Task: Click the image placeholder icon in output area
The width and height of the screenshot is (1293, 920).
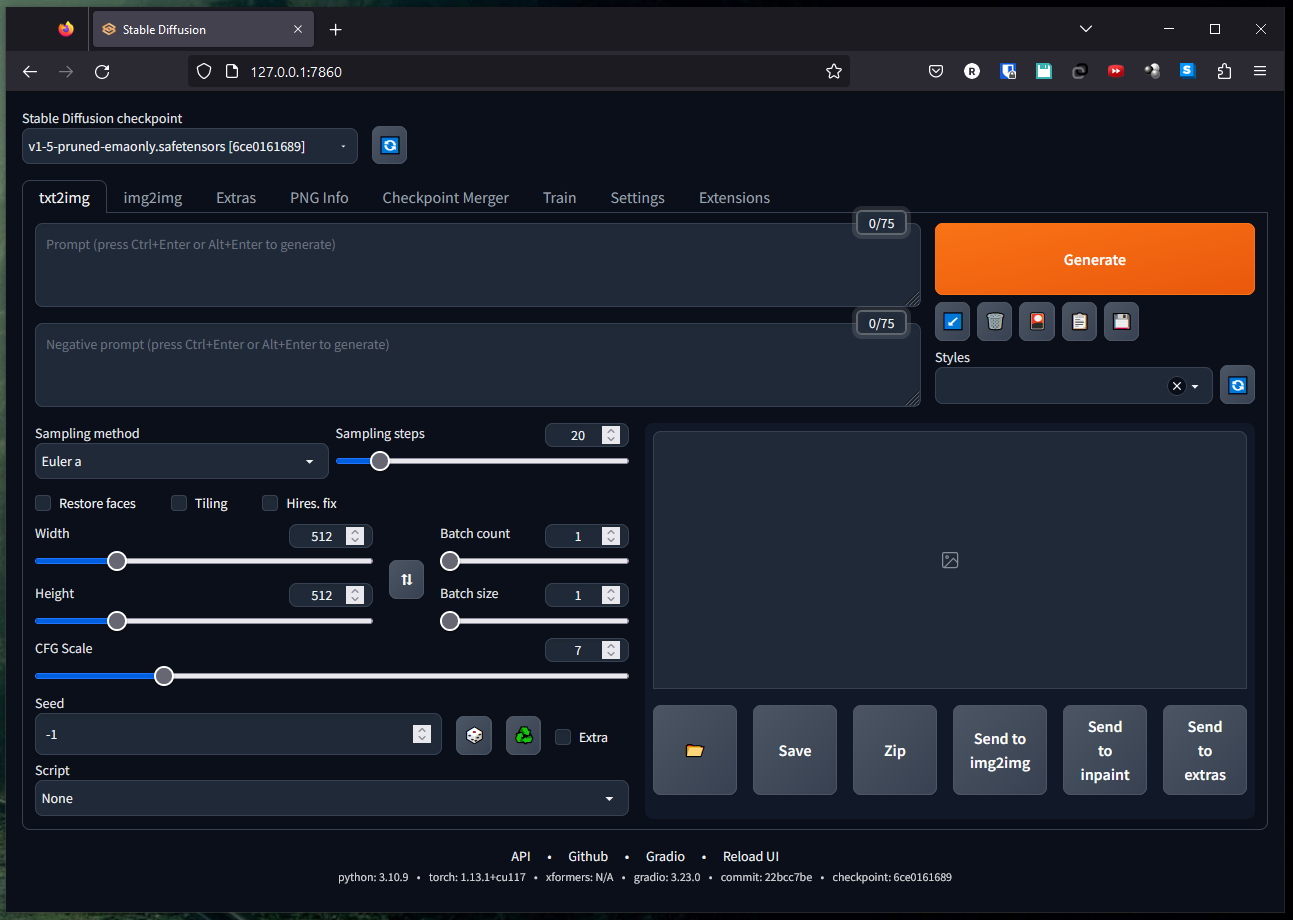Action: (950, 560)
